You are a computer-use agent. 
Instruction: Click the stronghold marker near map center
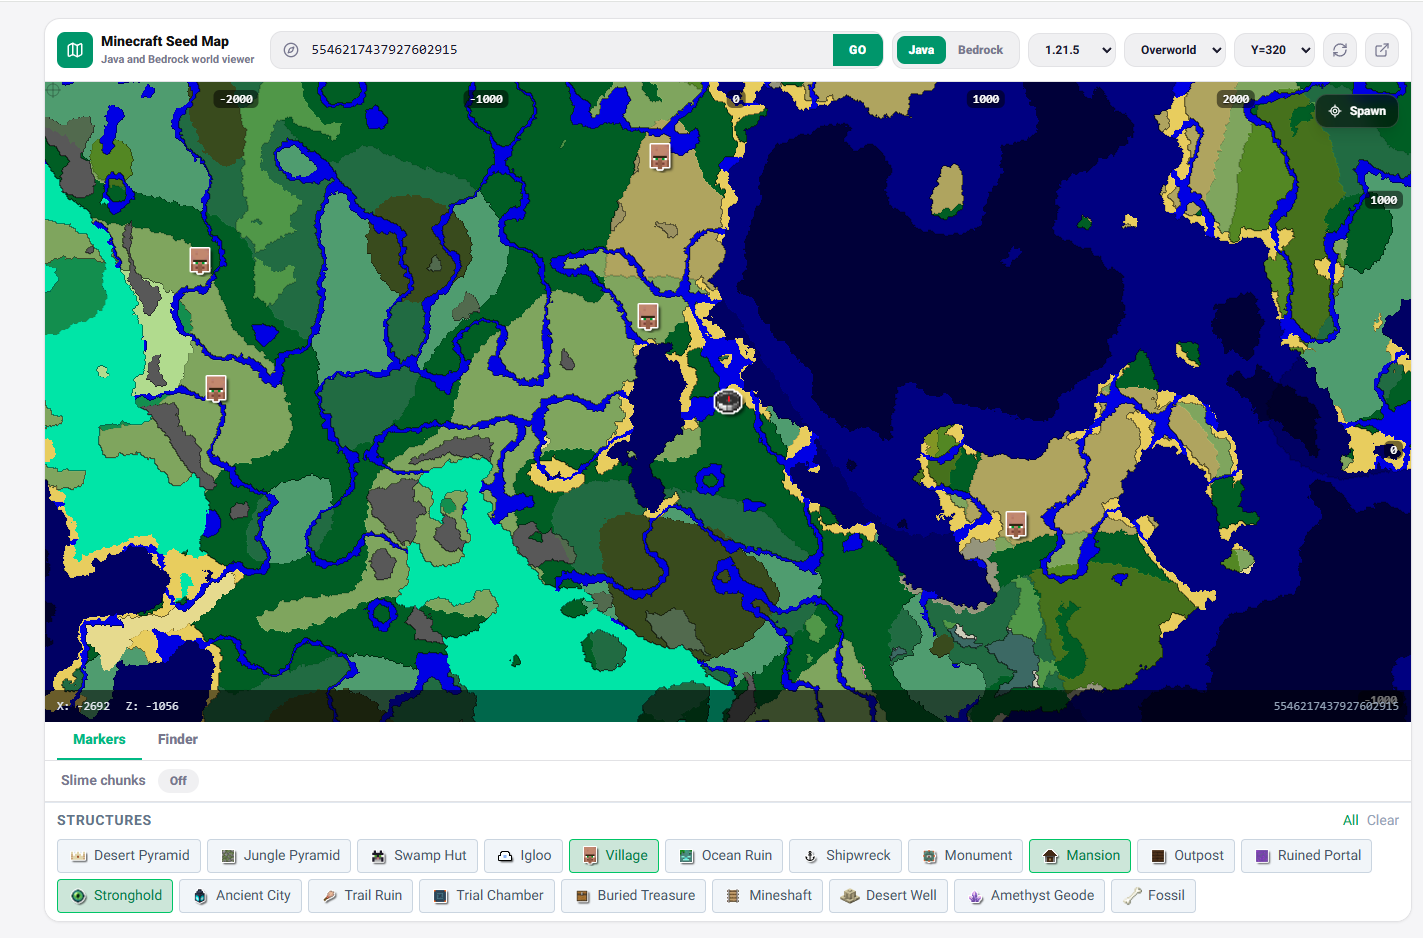(x=728, y=402)
